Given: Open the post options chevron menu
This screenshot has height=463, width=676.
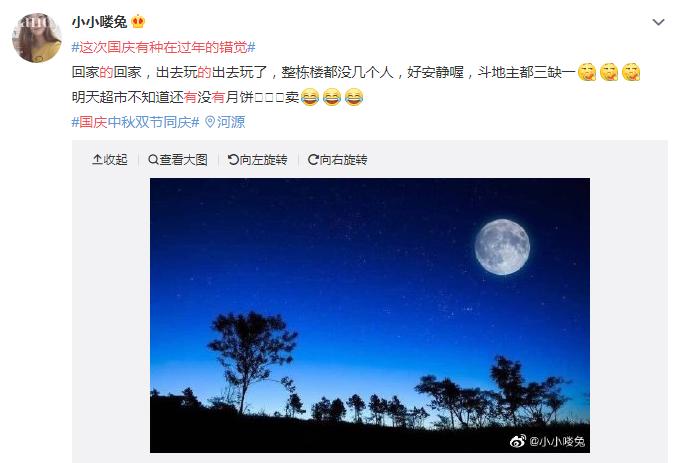Looking at the screenshot, I should coord(658,22).
